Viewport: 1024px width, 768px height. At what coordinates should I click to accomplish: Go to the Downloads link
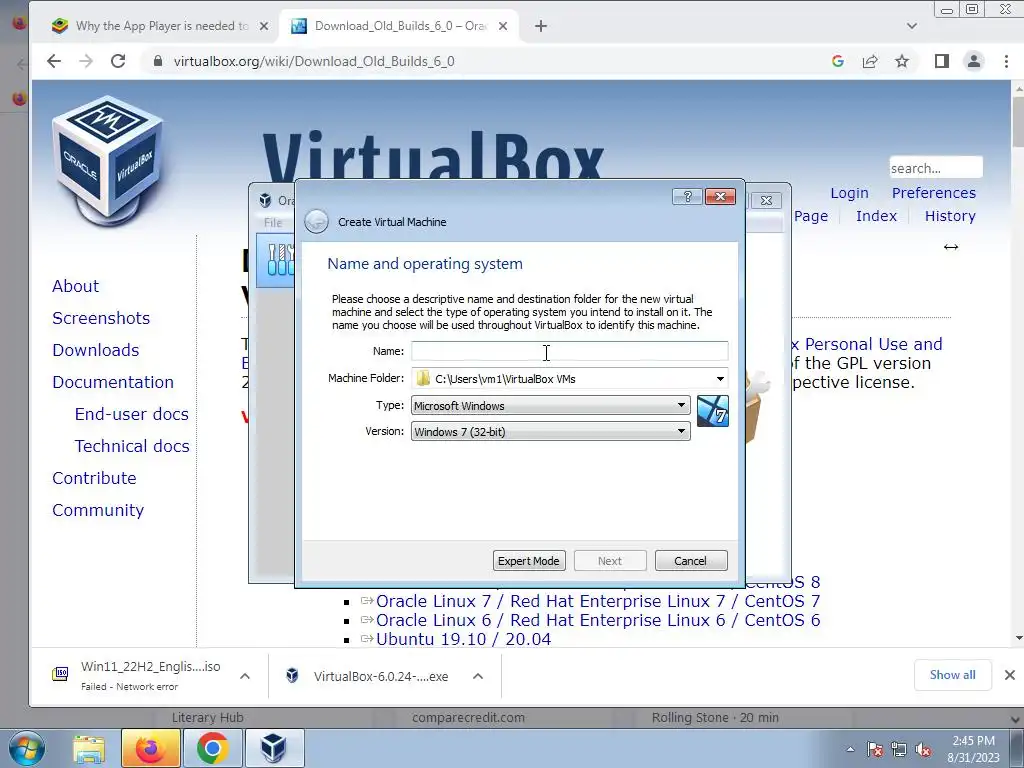pyautogui.click(x=96, y=350)
